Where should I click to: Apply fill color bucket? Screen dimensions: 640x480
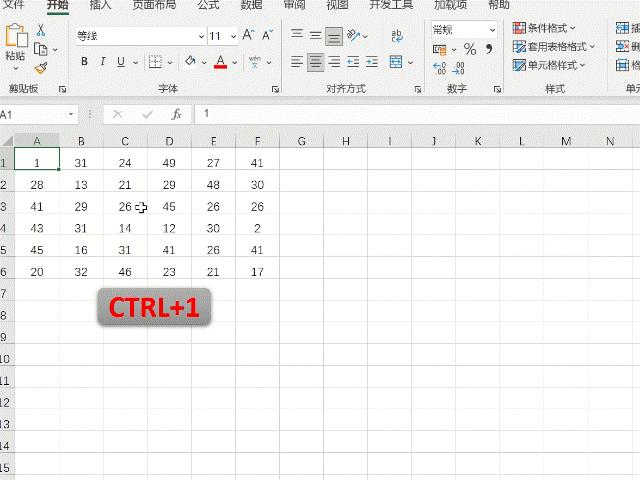(190, 62)
